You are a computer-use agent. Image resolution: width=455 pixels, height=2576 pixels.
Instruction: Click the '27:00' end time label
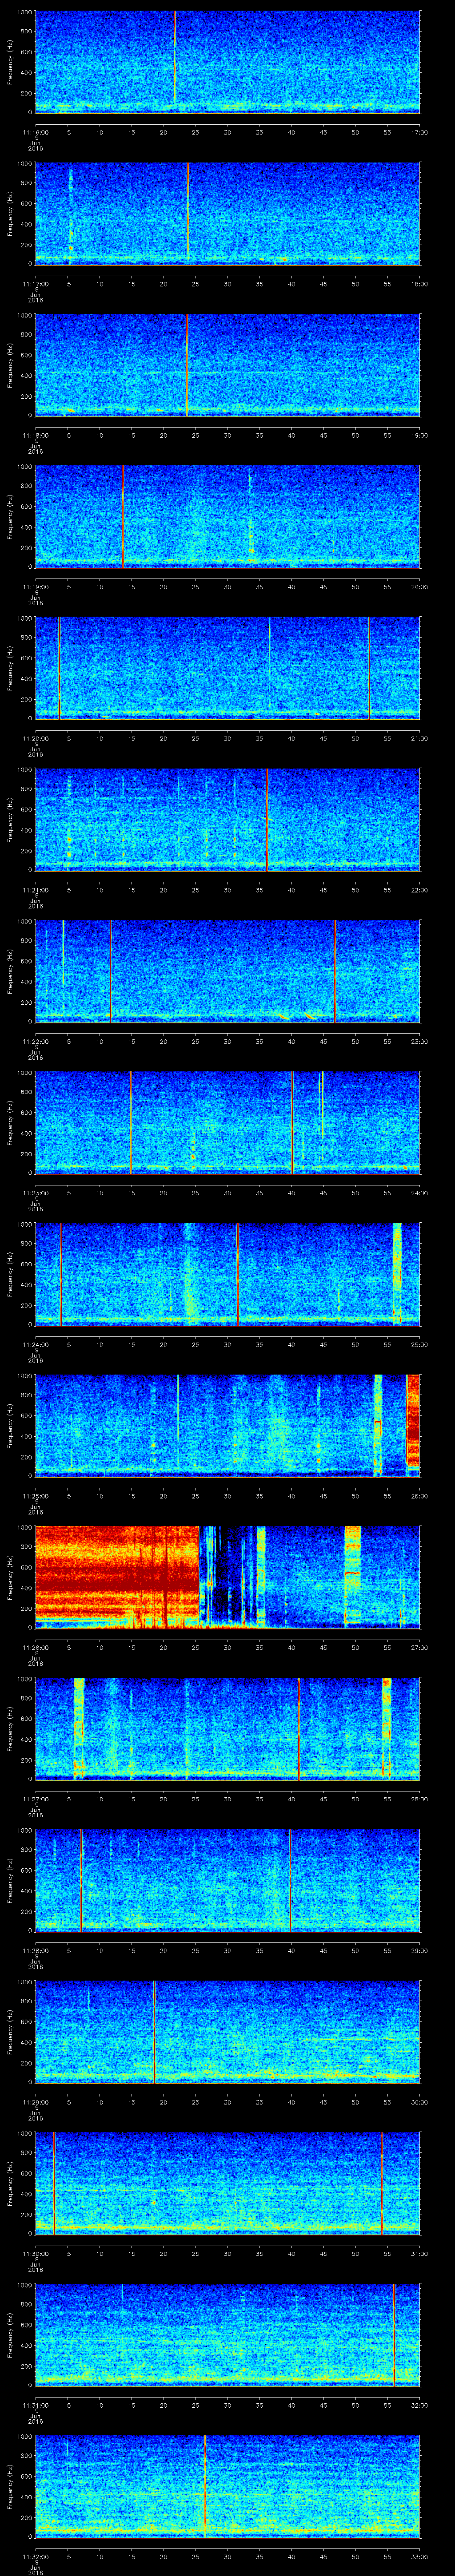[x=420, y=1647]
